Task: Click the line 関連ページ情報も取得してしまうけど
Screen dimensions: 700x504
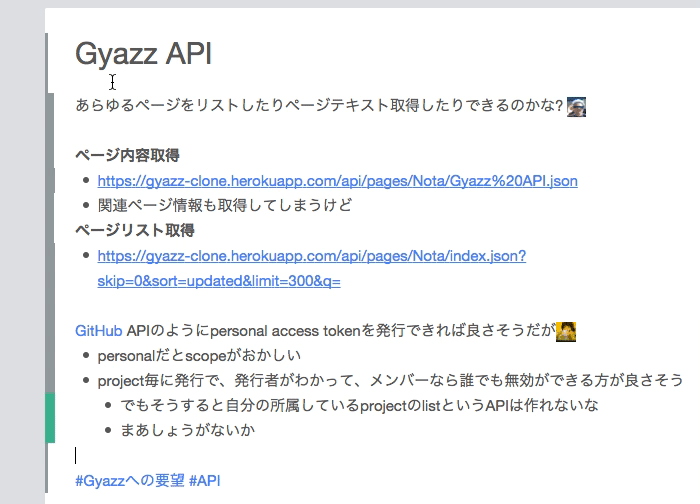Action: pos(225,205)
